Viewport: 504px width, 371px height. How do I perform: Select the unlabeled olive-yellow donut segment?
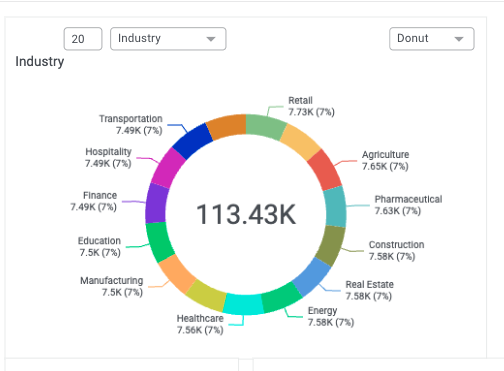[207, 295]
